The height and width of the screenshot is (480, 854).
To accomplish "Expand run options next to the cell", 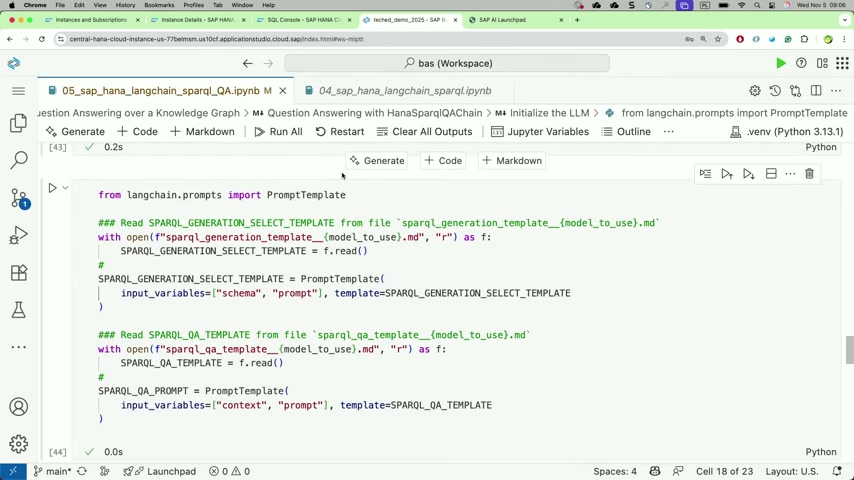I will coord(65,188).
